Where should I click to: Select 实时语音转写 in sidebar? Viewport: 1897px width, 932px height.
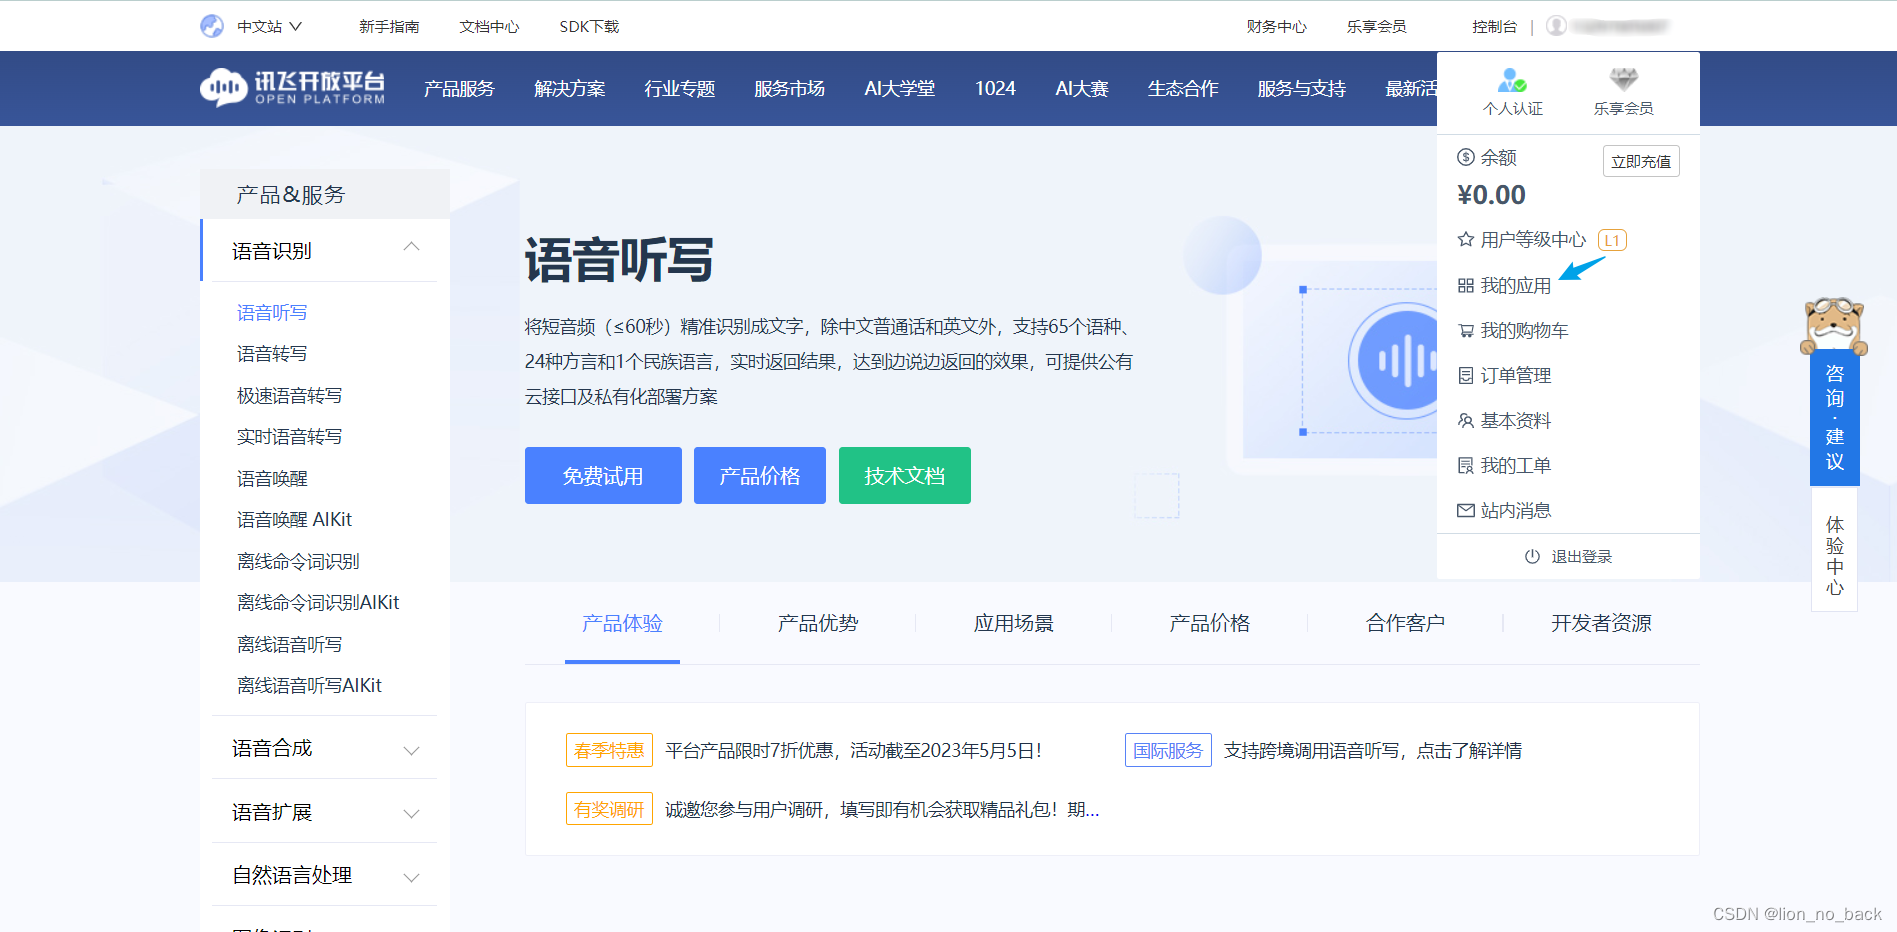coord(289,437)
